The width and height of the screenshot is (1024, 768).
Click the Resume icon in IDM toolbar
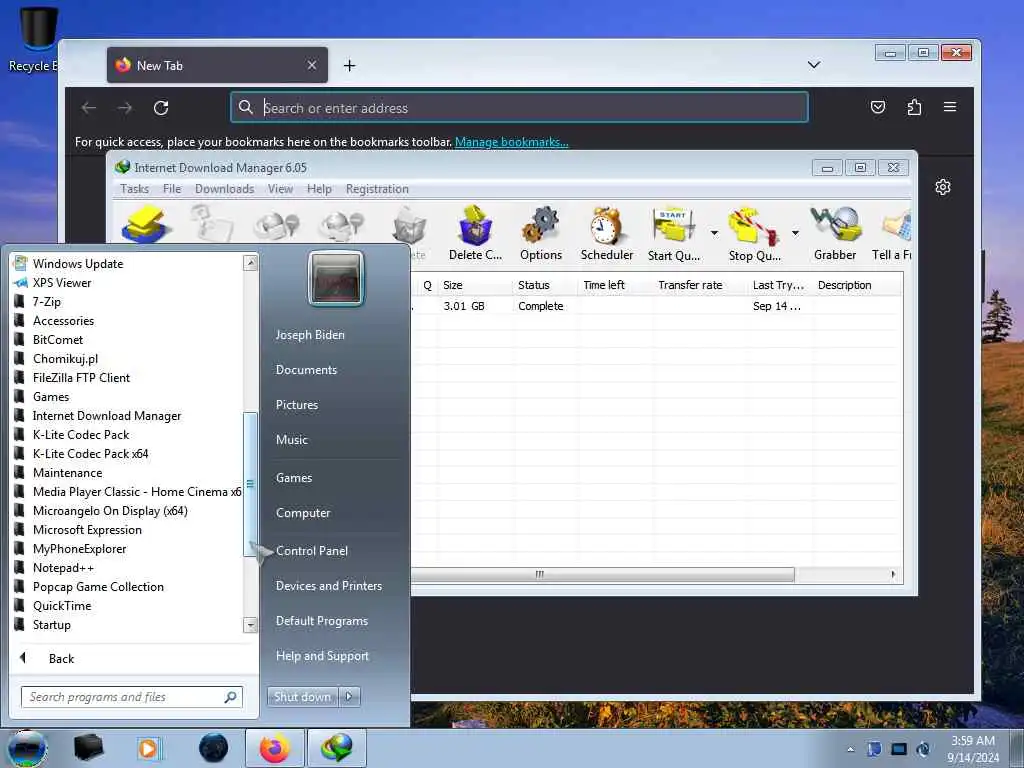[212, 223]
